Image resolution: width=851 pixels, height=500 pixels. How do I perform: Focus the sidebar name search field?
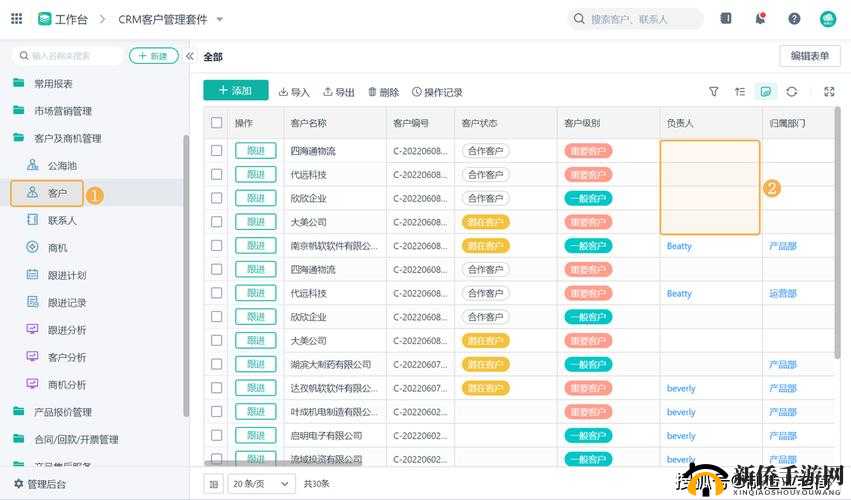tap(67, 56)
